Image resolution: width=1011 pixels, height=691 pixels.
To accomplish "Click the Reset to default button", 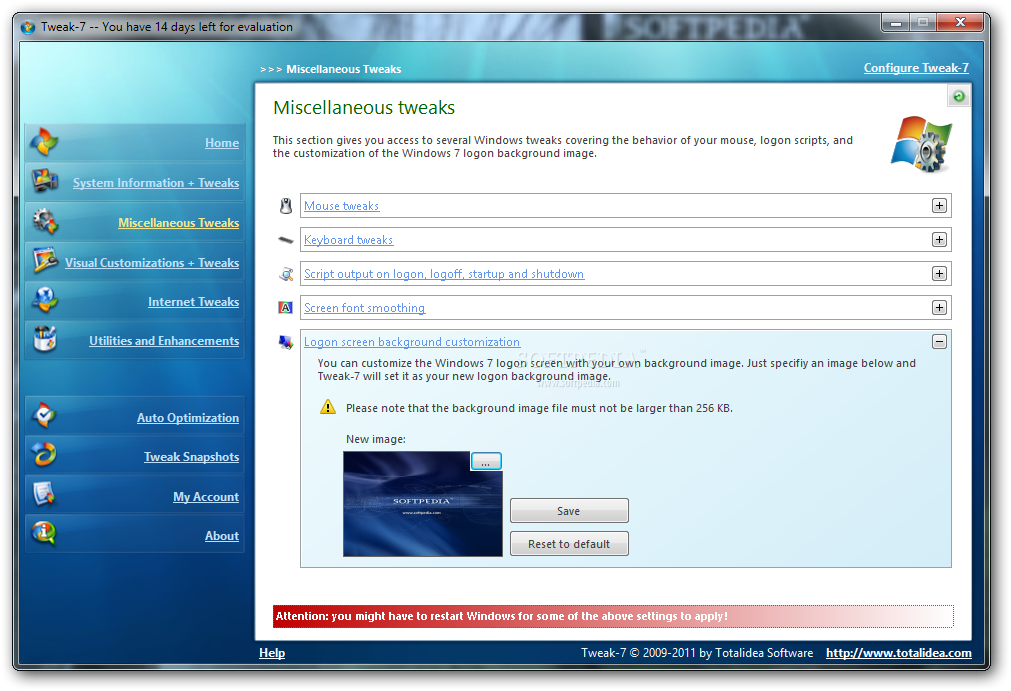I will click(x=569, y=543).
